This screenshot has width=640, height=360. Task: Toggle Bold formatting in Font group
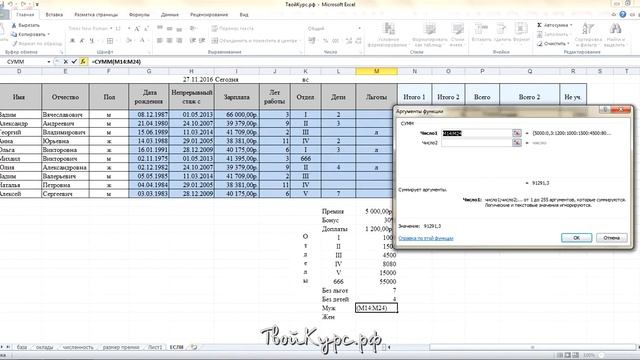pyautogui.click(x=72, y=40)
